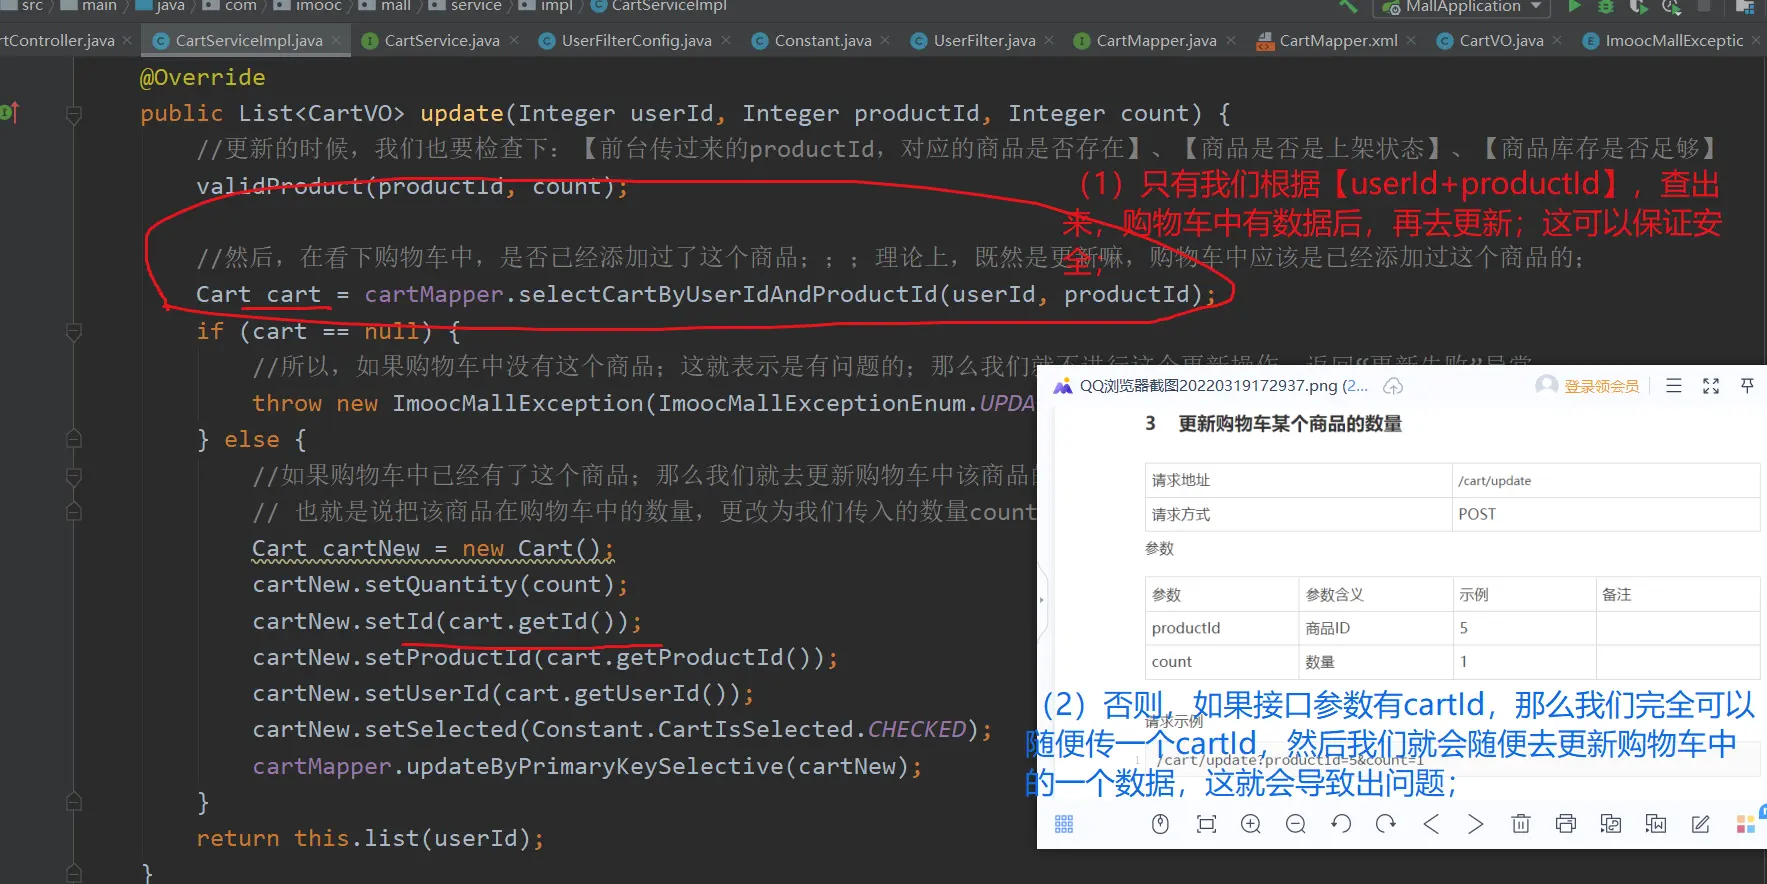Click the image format convert icon
The width and height of the screenshot is (1767, 884).
coord(1611,824)
